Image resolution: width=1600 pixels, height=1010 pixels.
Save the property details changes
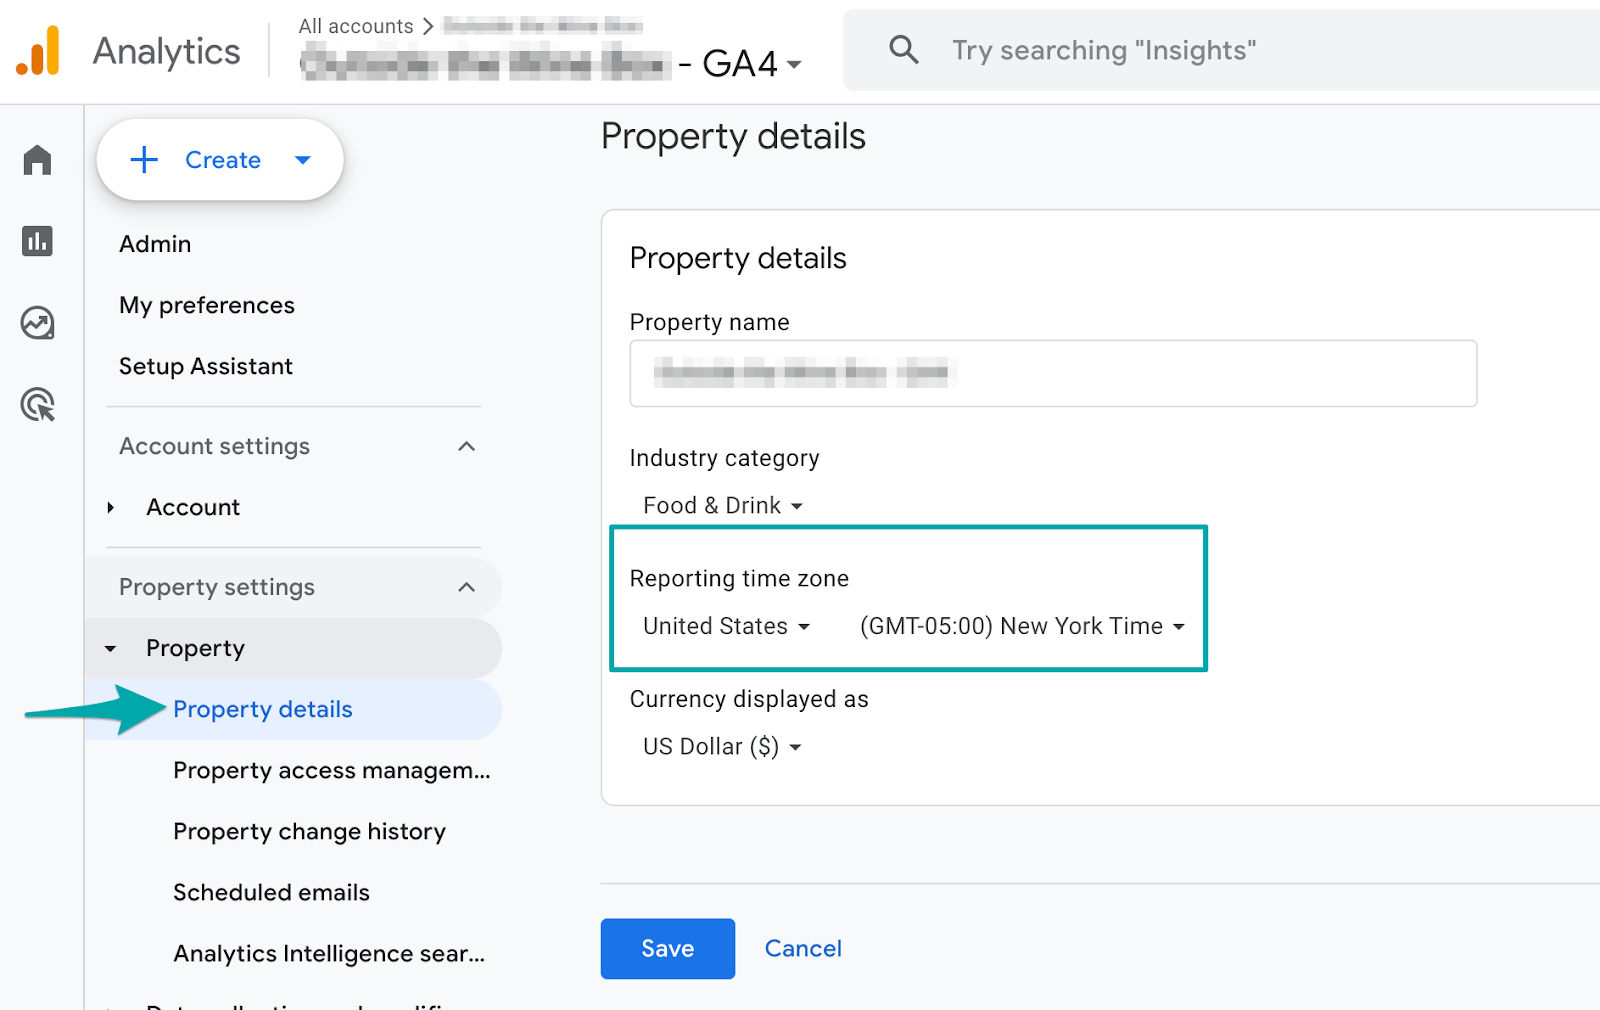tap(667, 948)
